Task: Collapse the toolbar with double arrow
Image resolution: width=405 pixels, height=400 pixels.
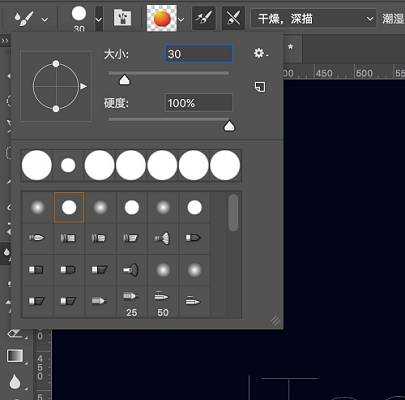Action: pyautogui.click(x=5, y=41)
